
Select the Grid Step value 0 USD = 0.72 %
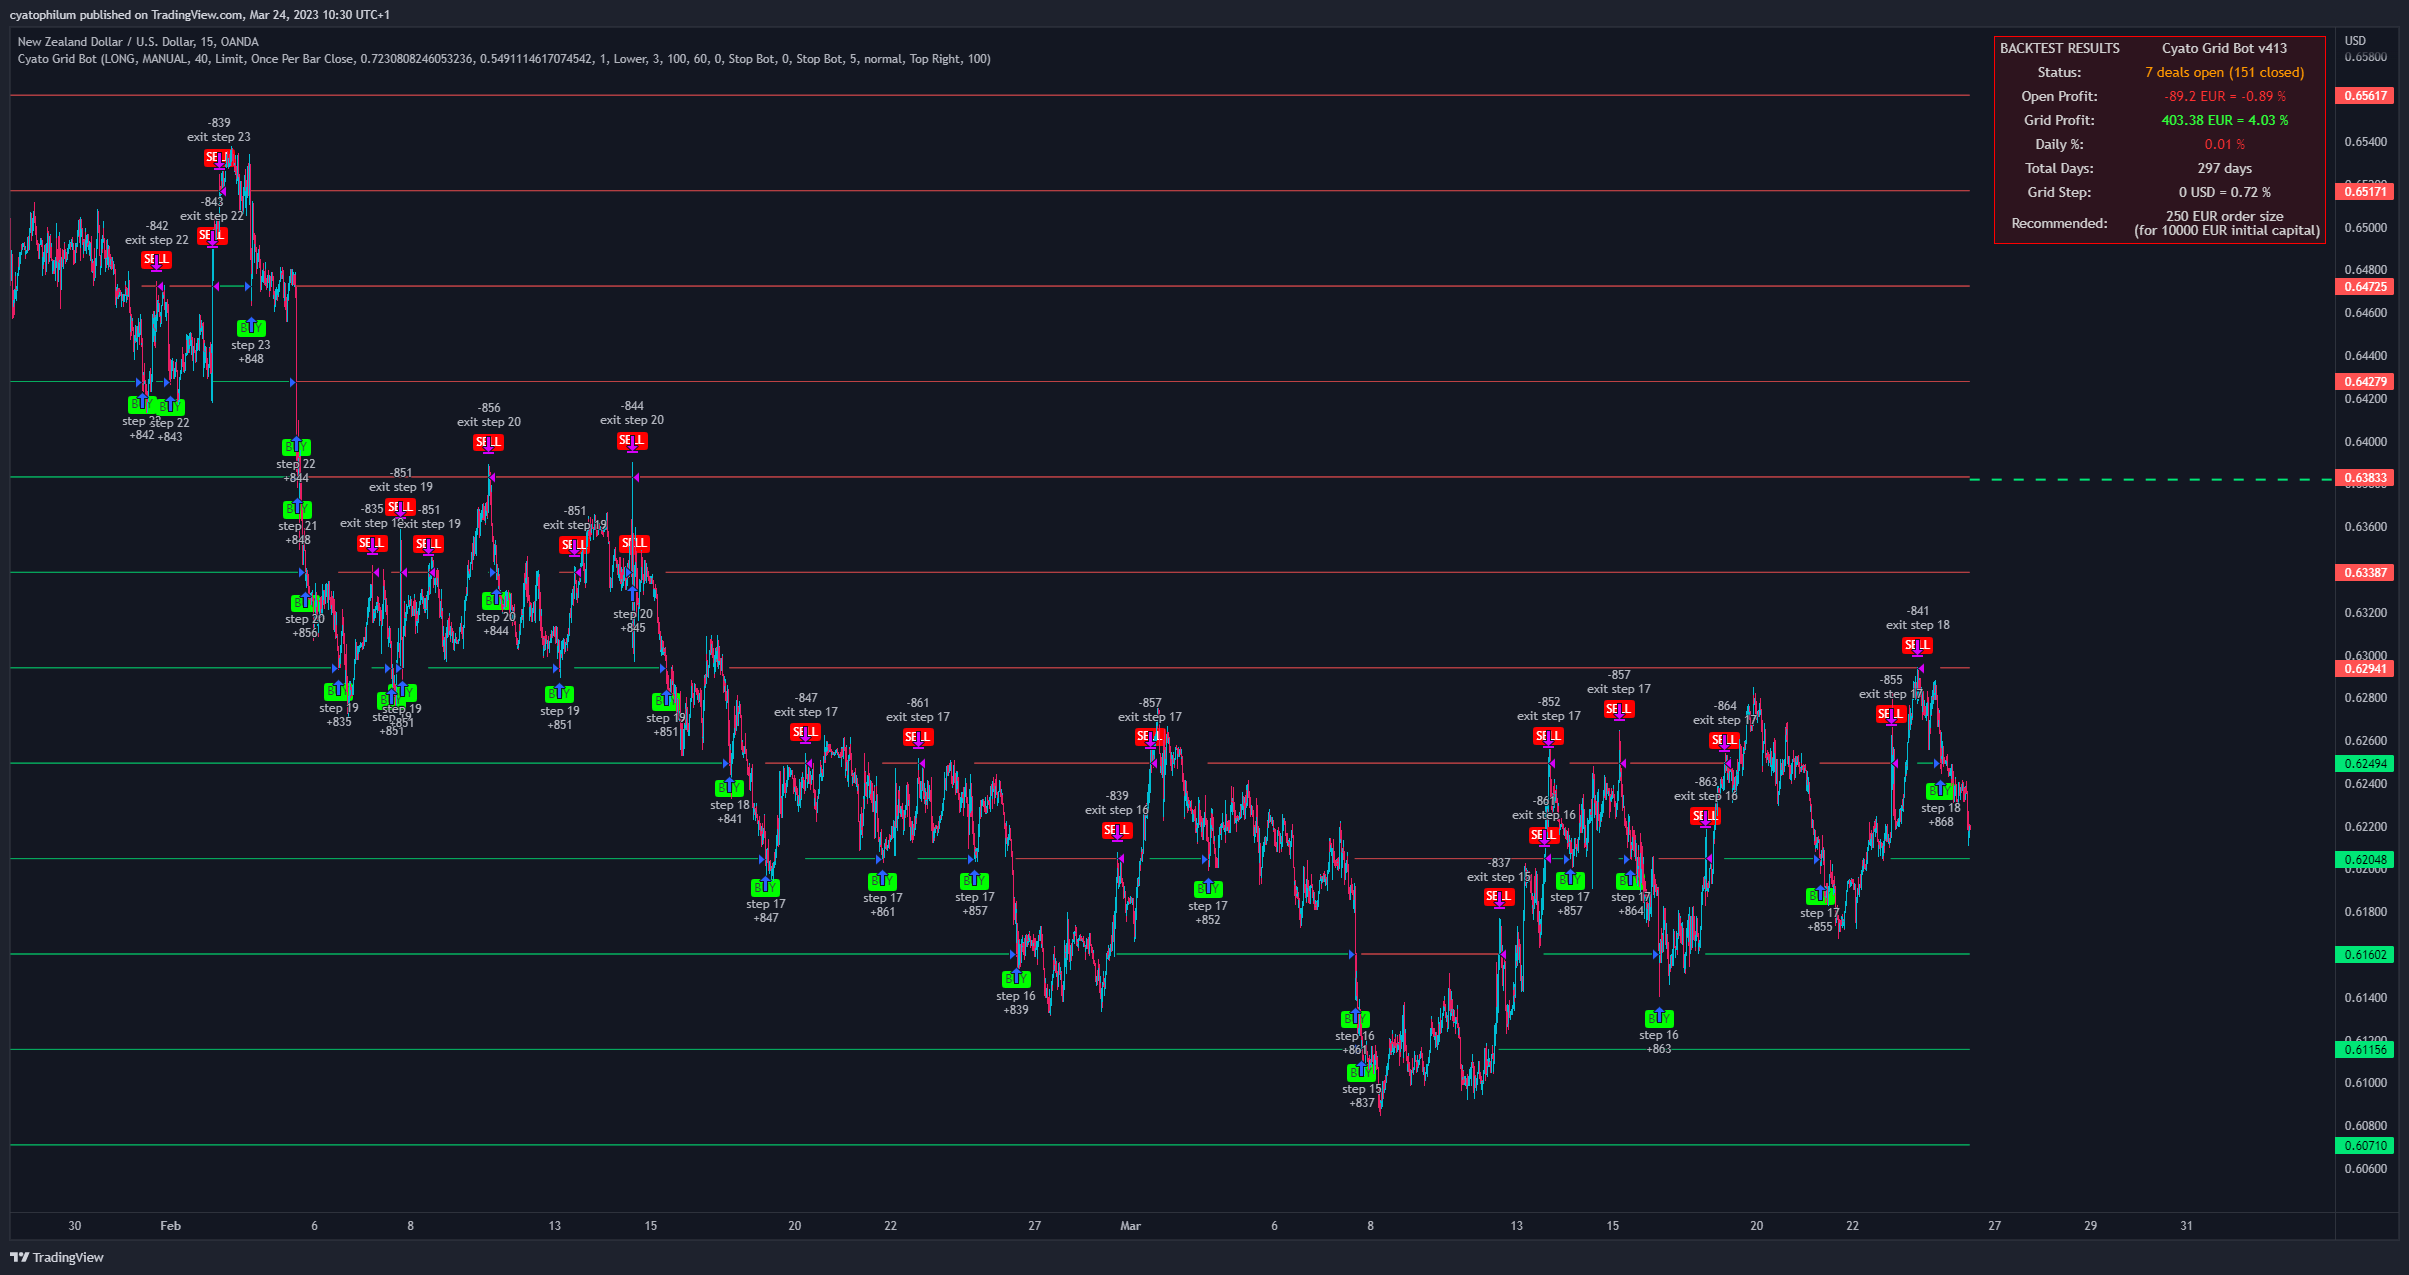click(2224, 192)
